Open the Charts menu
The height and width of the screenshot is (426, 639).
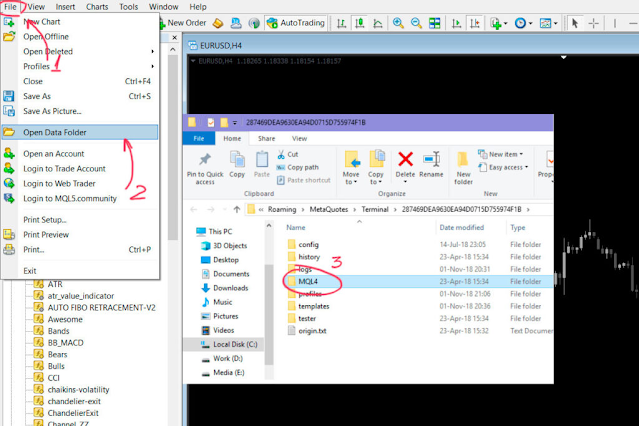(97, 7)
